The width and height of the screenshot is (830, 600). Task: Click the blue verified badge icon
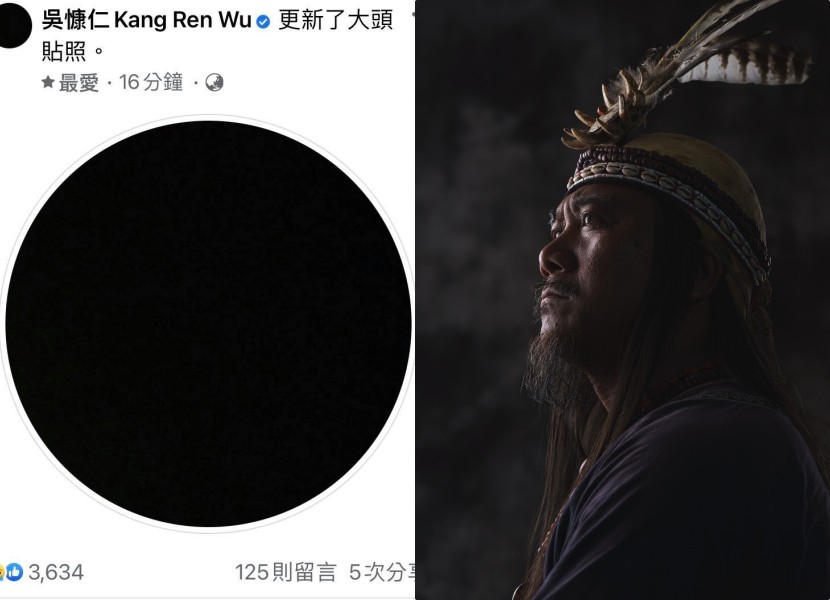coord(263,22)
